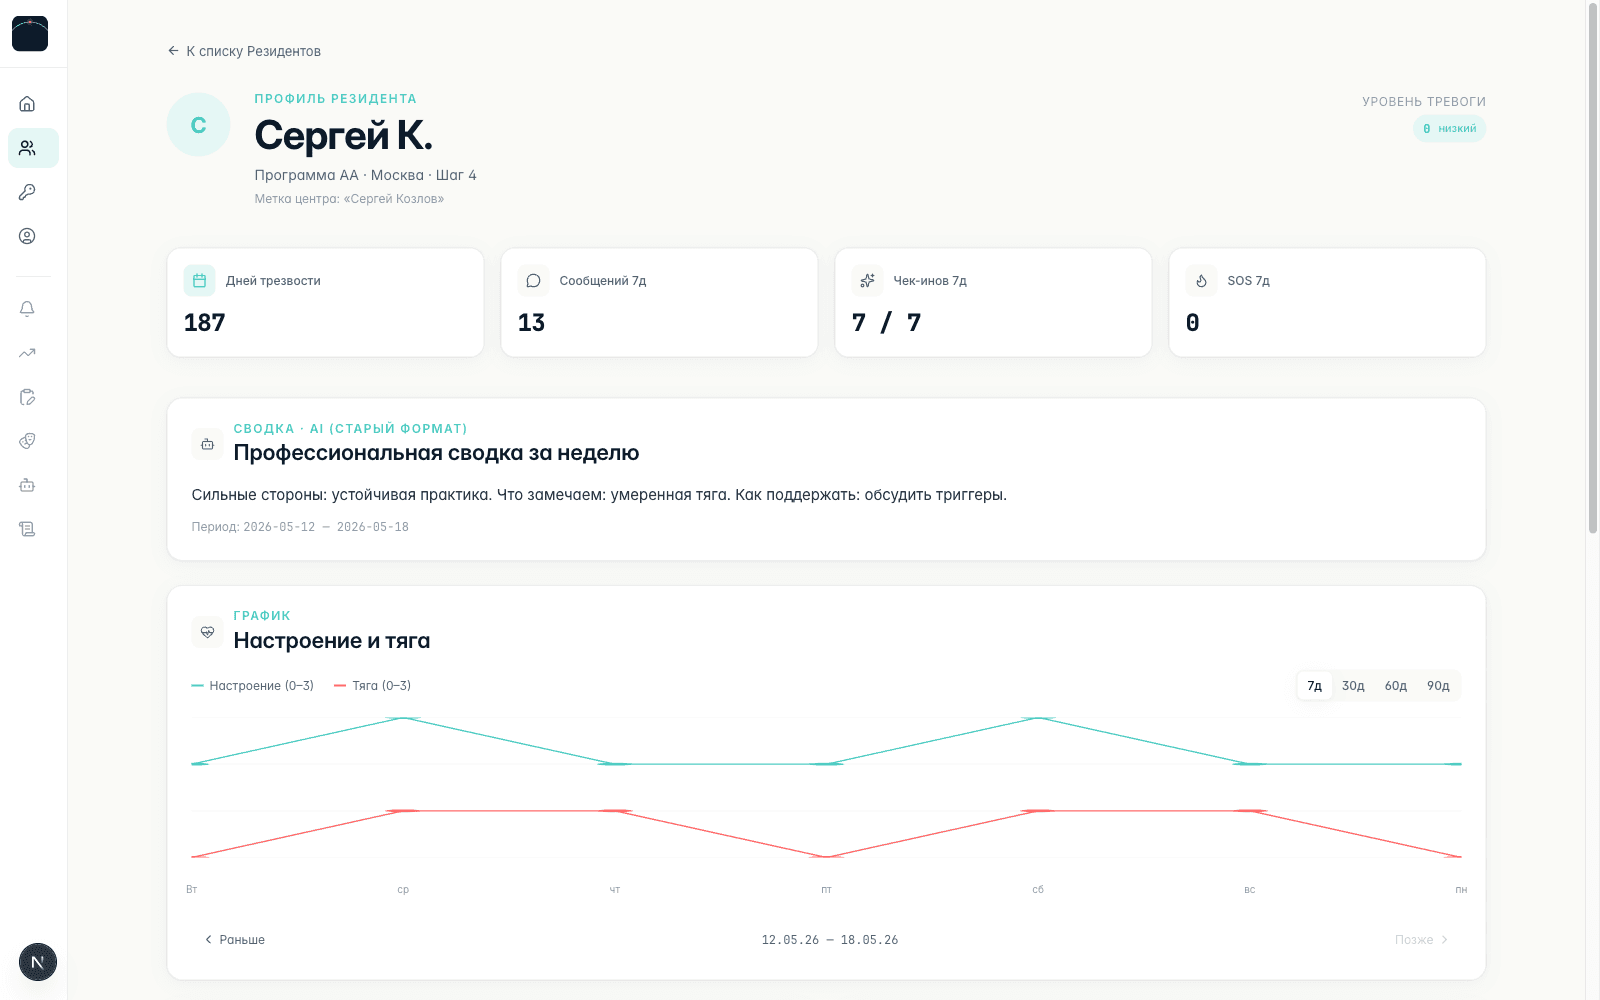The image size is (1600, 1000).
Task: Click the mood line peak above ср
Action: tap(403, 718)
